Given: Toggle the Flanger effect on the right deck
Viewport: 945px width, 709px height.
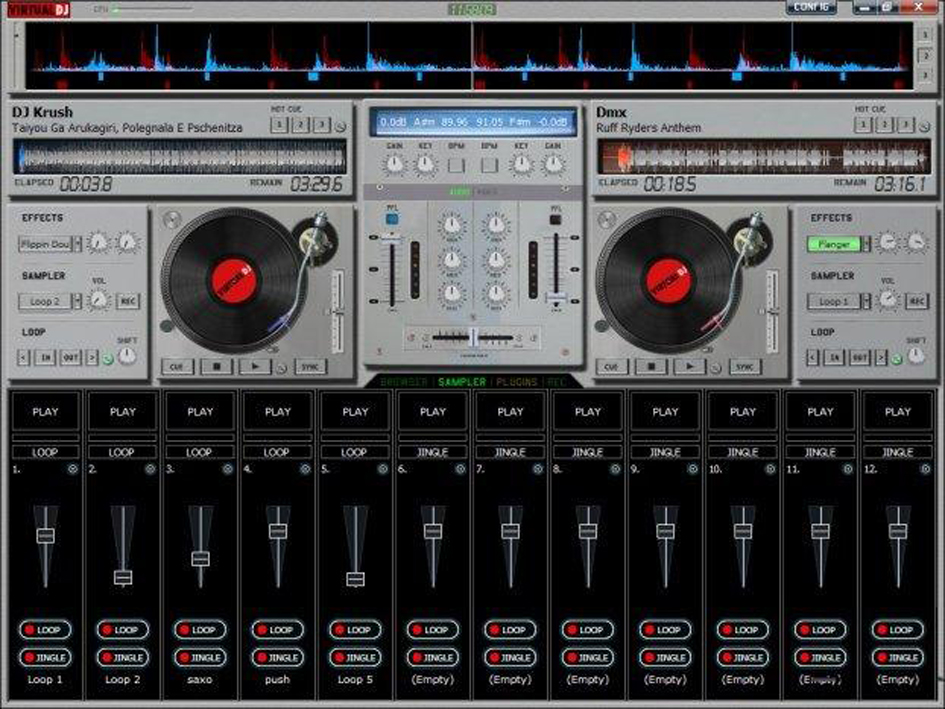Looking at the screenshot, I should coord(838,243).
